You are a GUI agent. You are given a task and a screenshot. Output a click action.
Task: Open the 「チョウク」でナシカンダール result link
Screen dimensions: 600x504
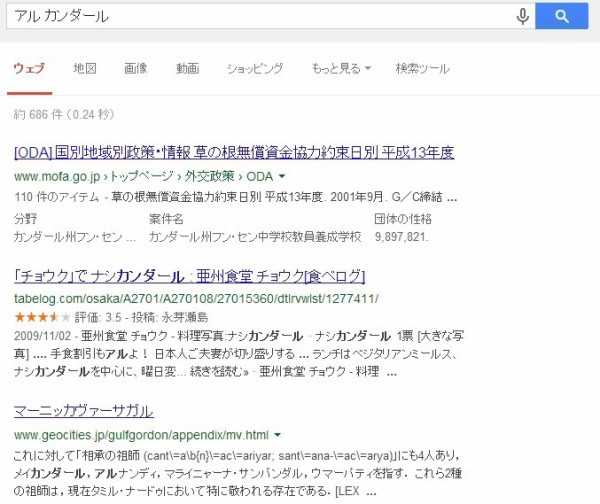click(x=189, y=276)
